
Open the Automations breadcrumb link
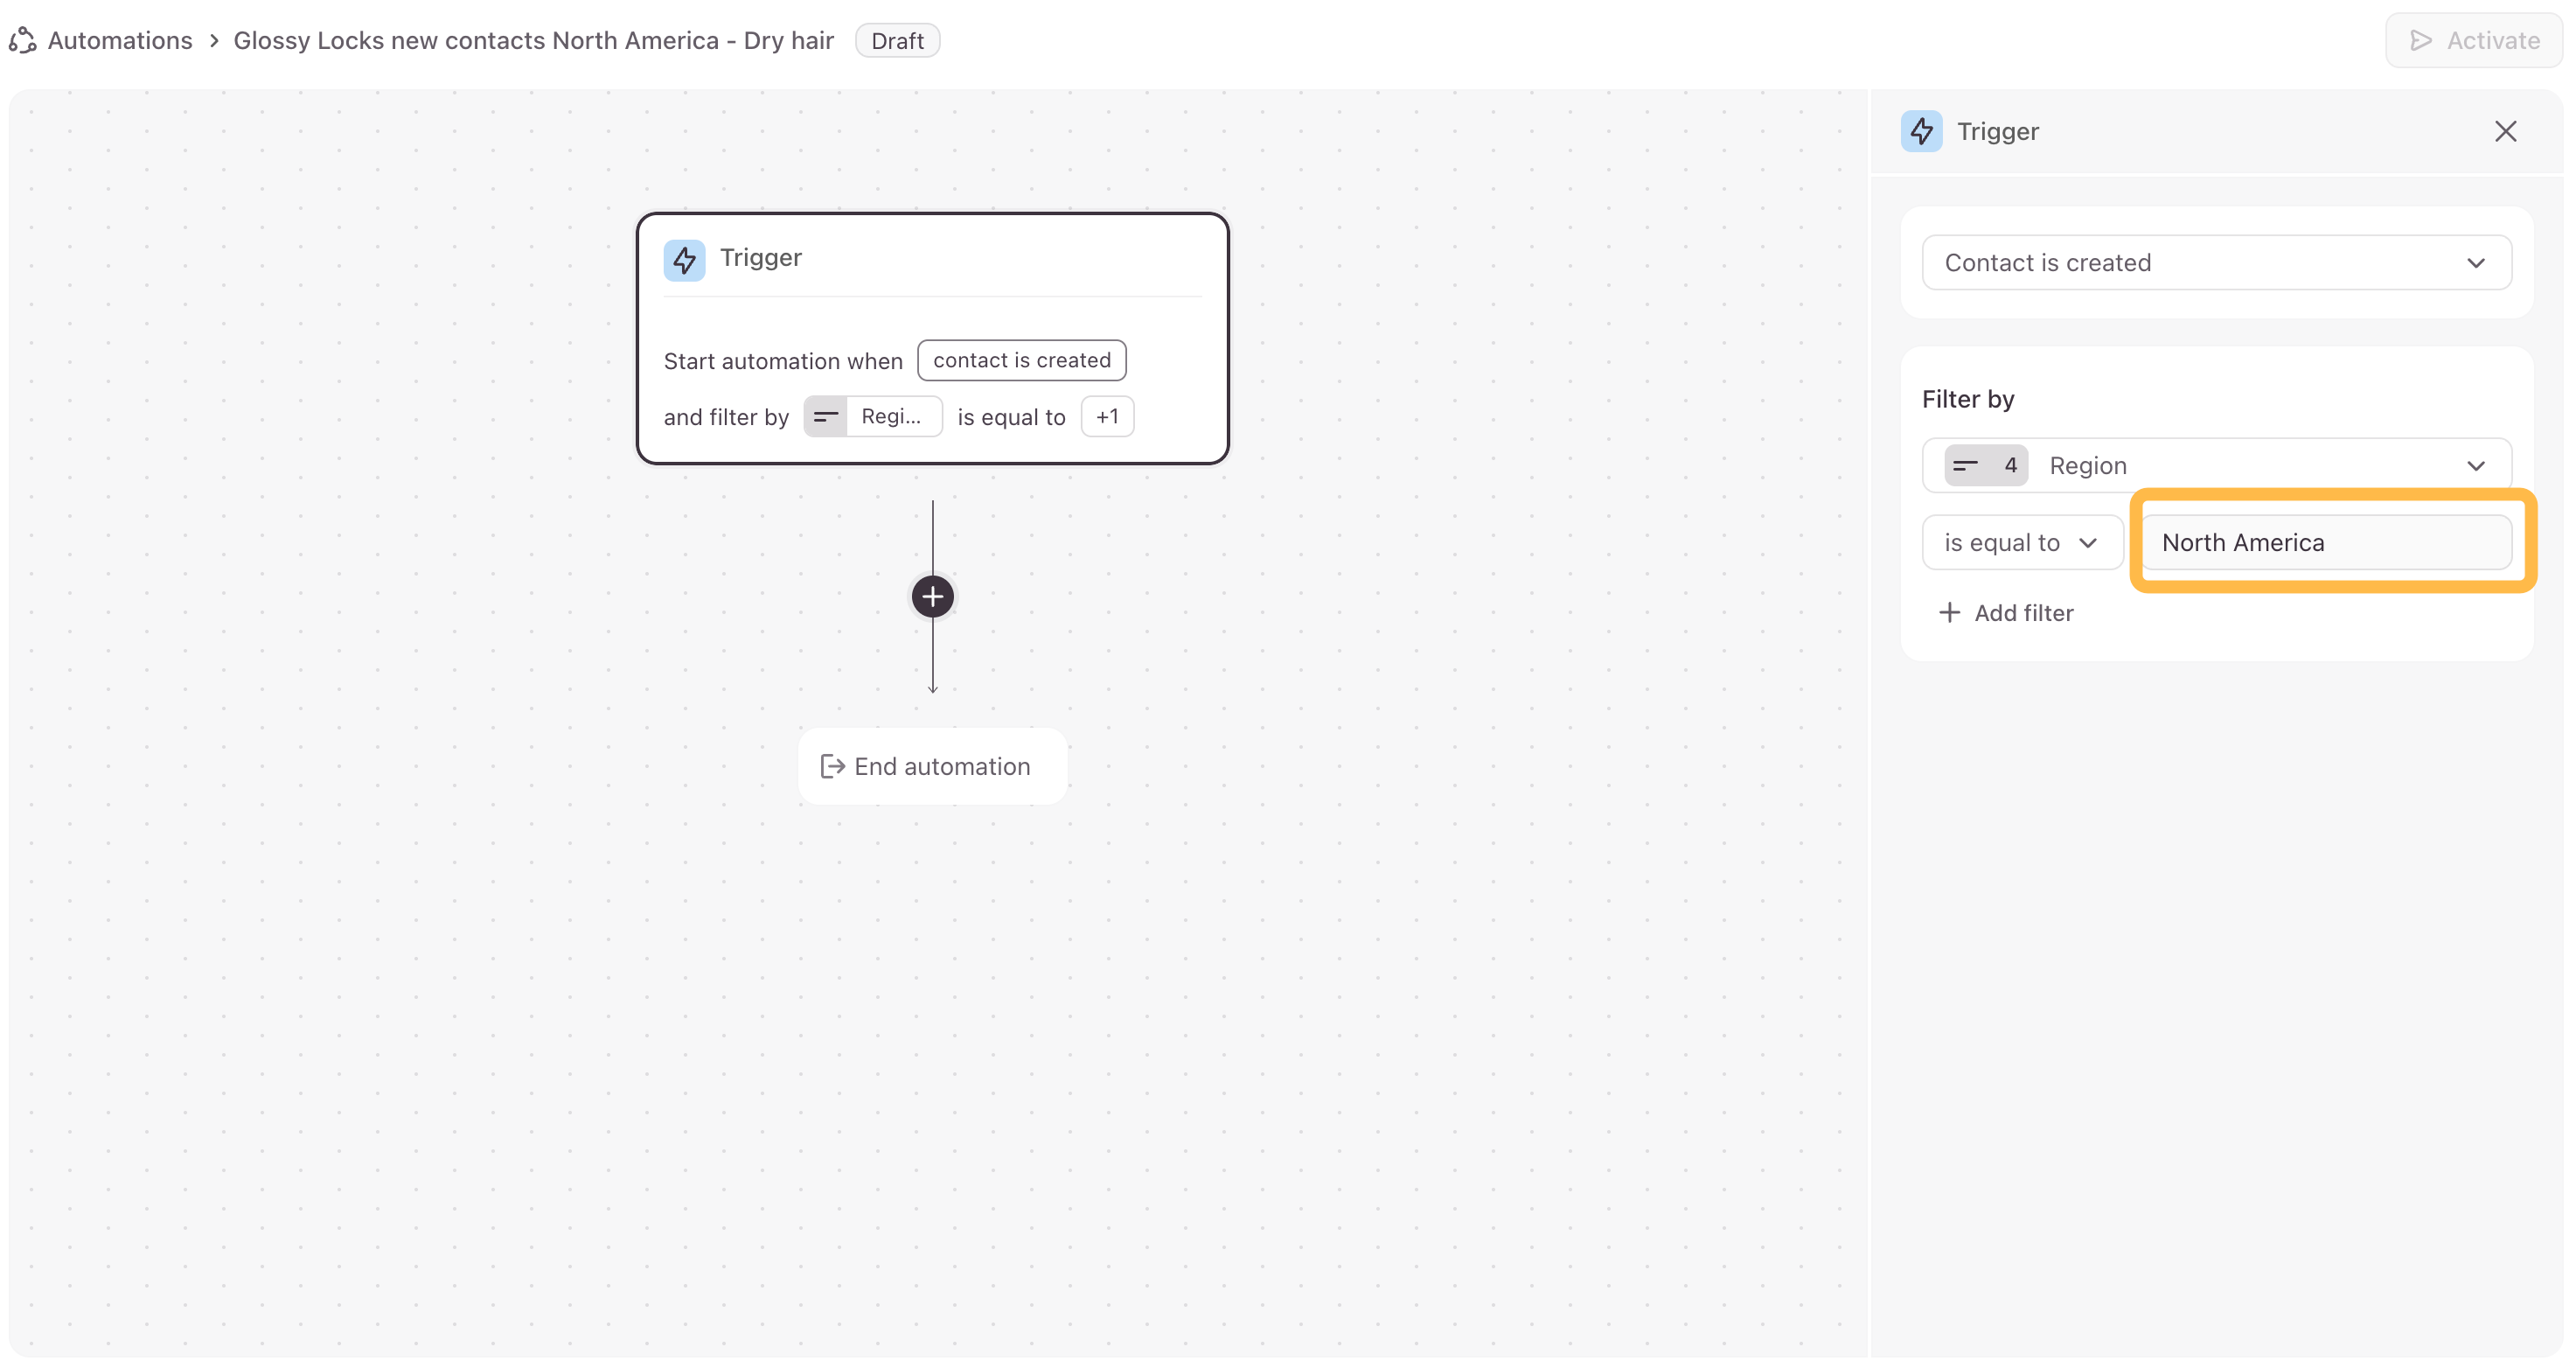120,40
